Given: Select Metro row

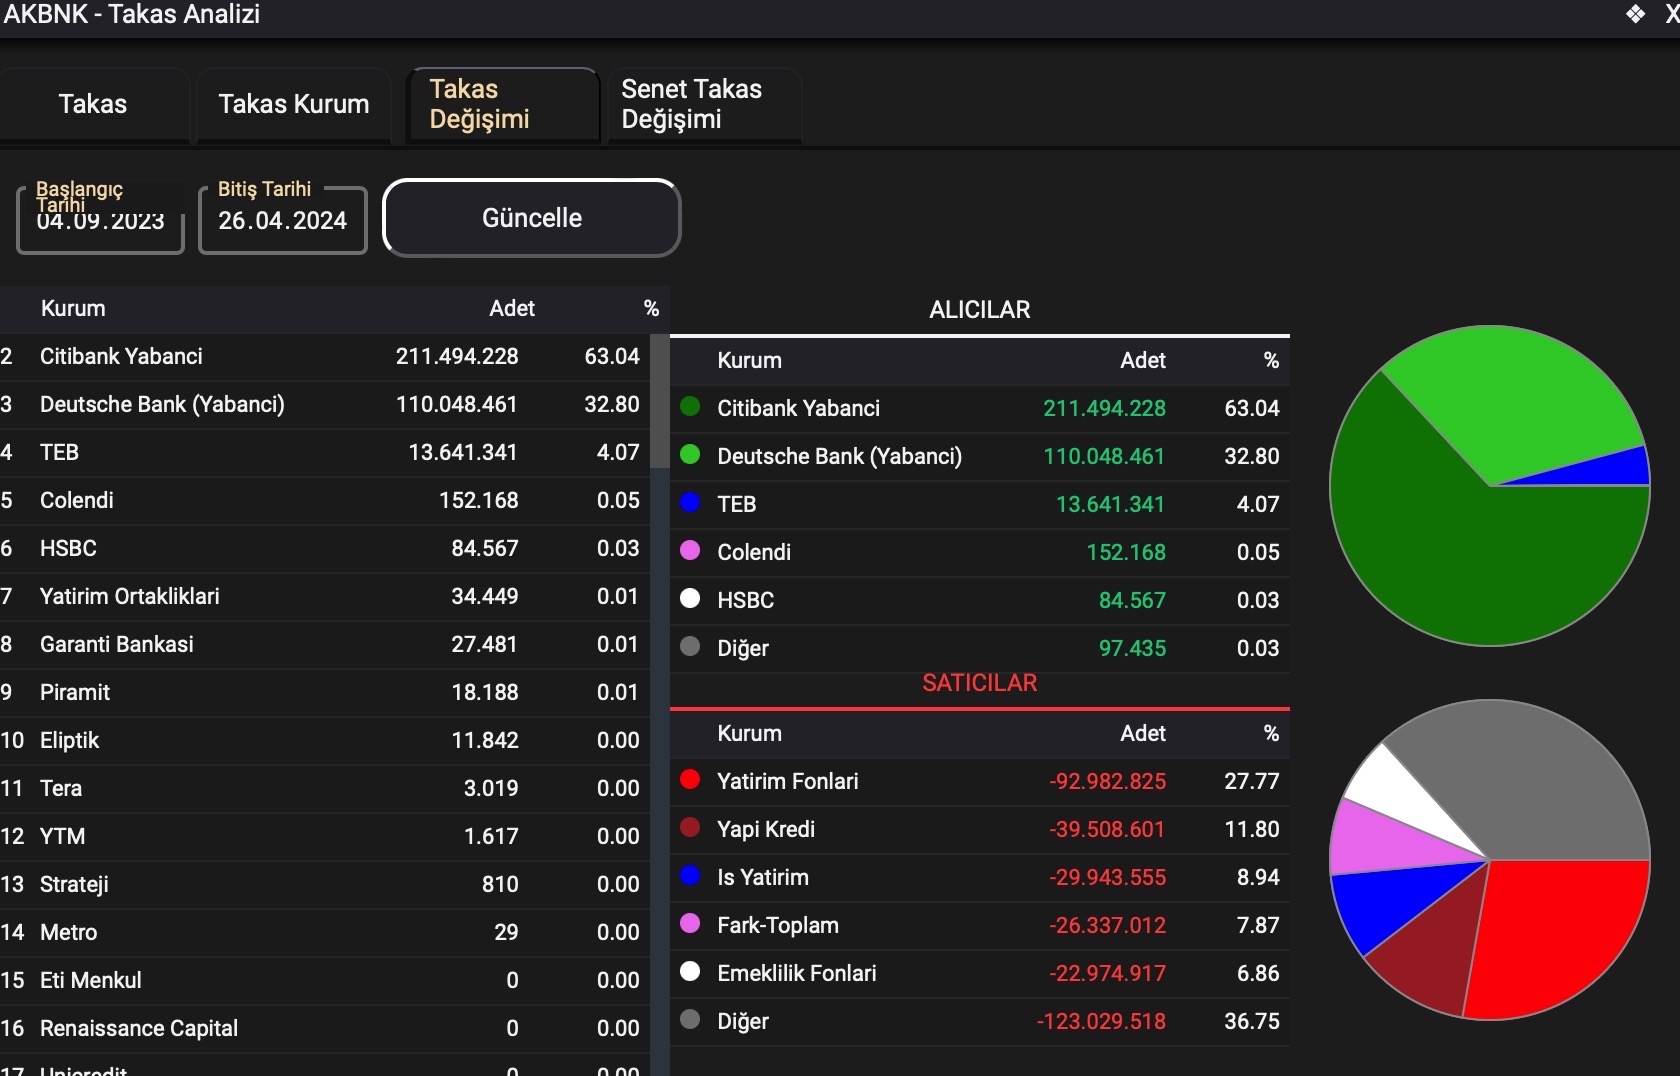Looking at the screenshot, I should [325, 932].
